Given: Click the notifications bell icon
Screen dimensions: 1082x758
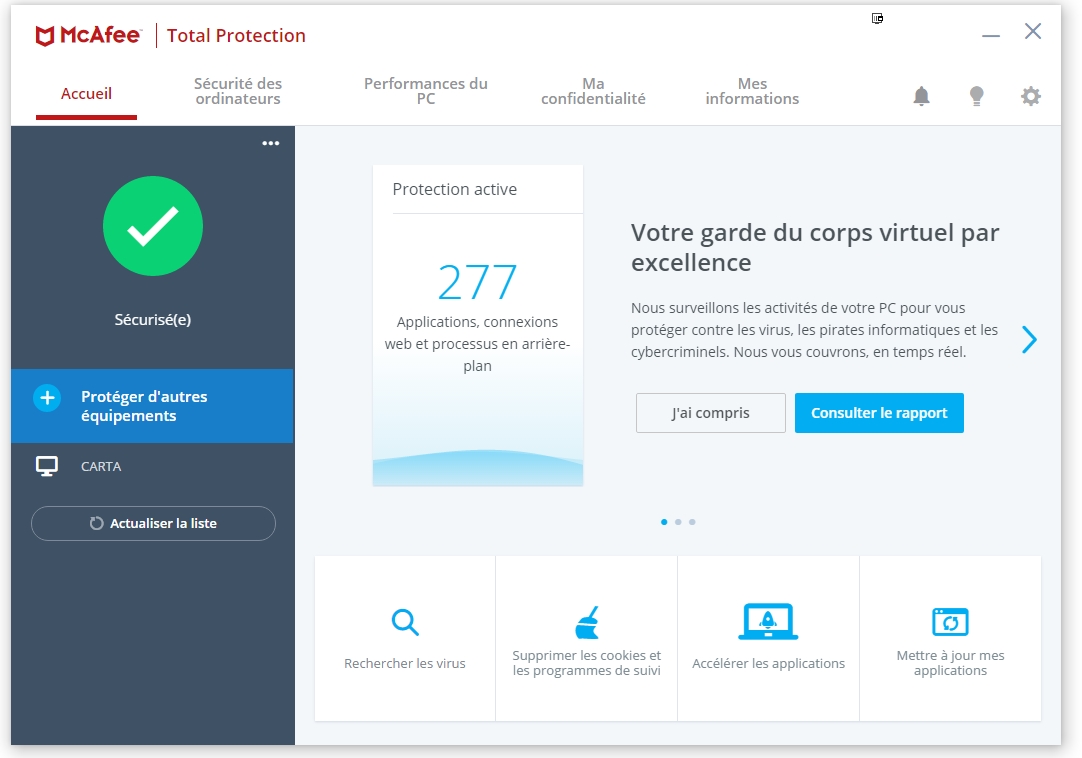Looking at the screenshot, I should [921, 96].
